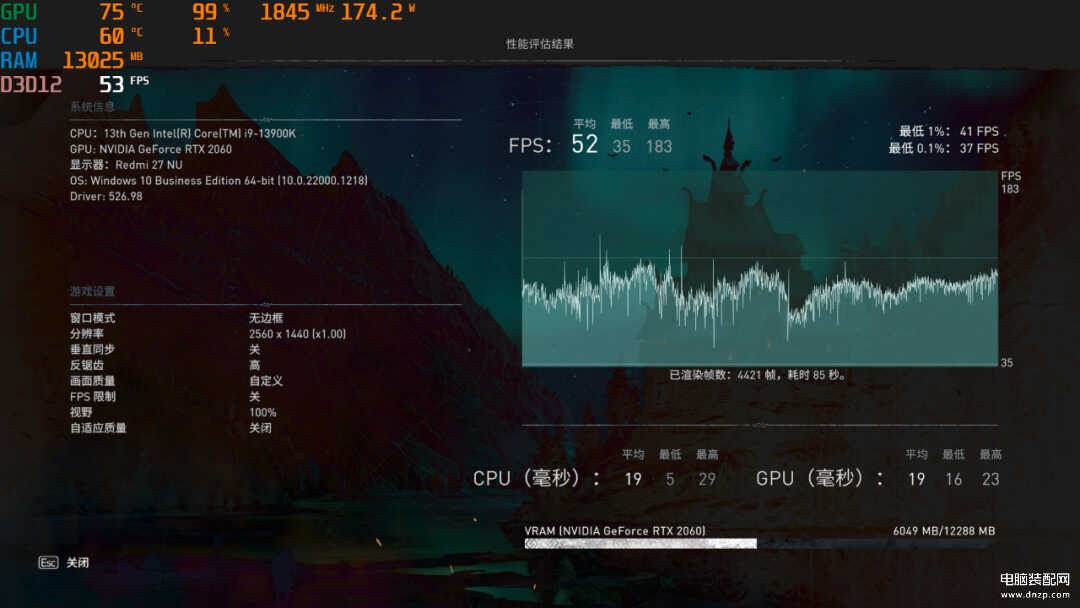The width and height of the screenshot is (1080, 608).
Task: Click the 自适应质量 setting label
Action: click(98, 428)
